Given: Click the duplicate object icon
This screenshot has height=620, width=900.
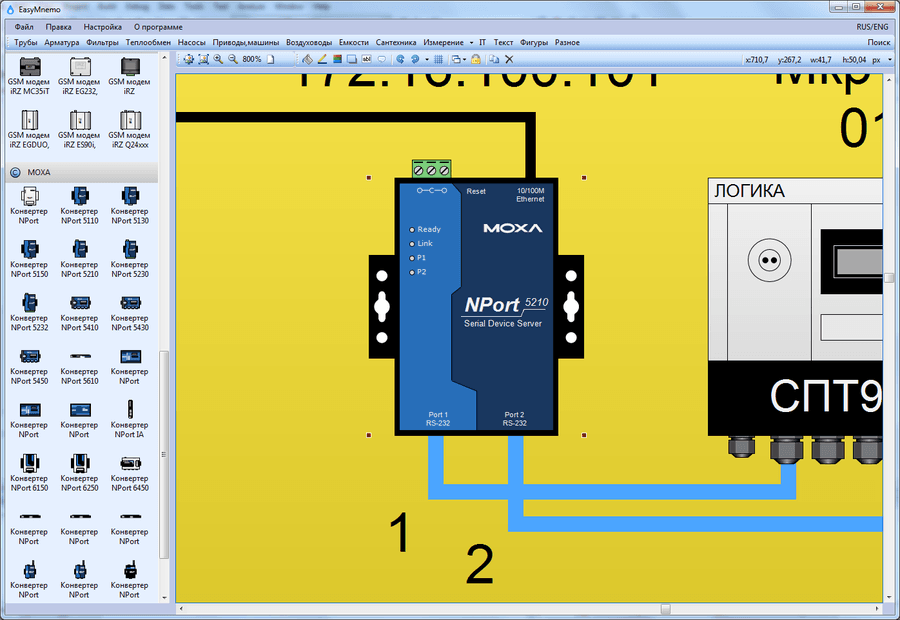Looking at the screenshot, I should point(494,59).
